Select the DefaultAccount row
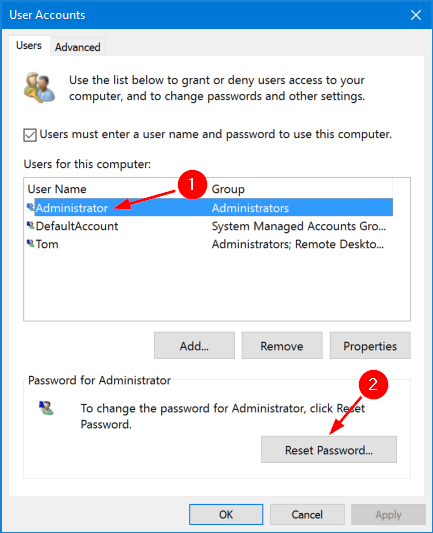 point(210,226)
